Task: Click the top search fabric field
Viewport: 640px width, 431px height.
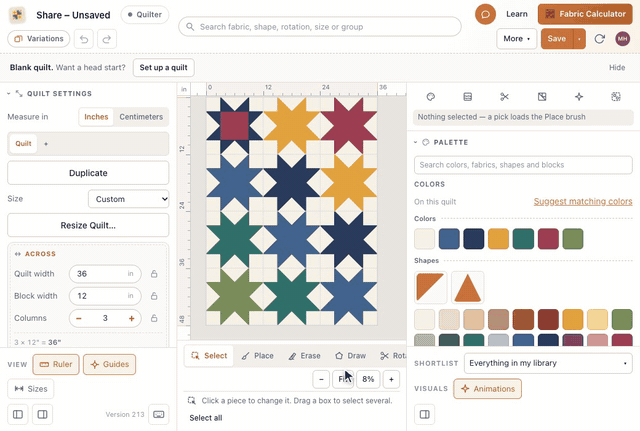Action: (320, 27)
